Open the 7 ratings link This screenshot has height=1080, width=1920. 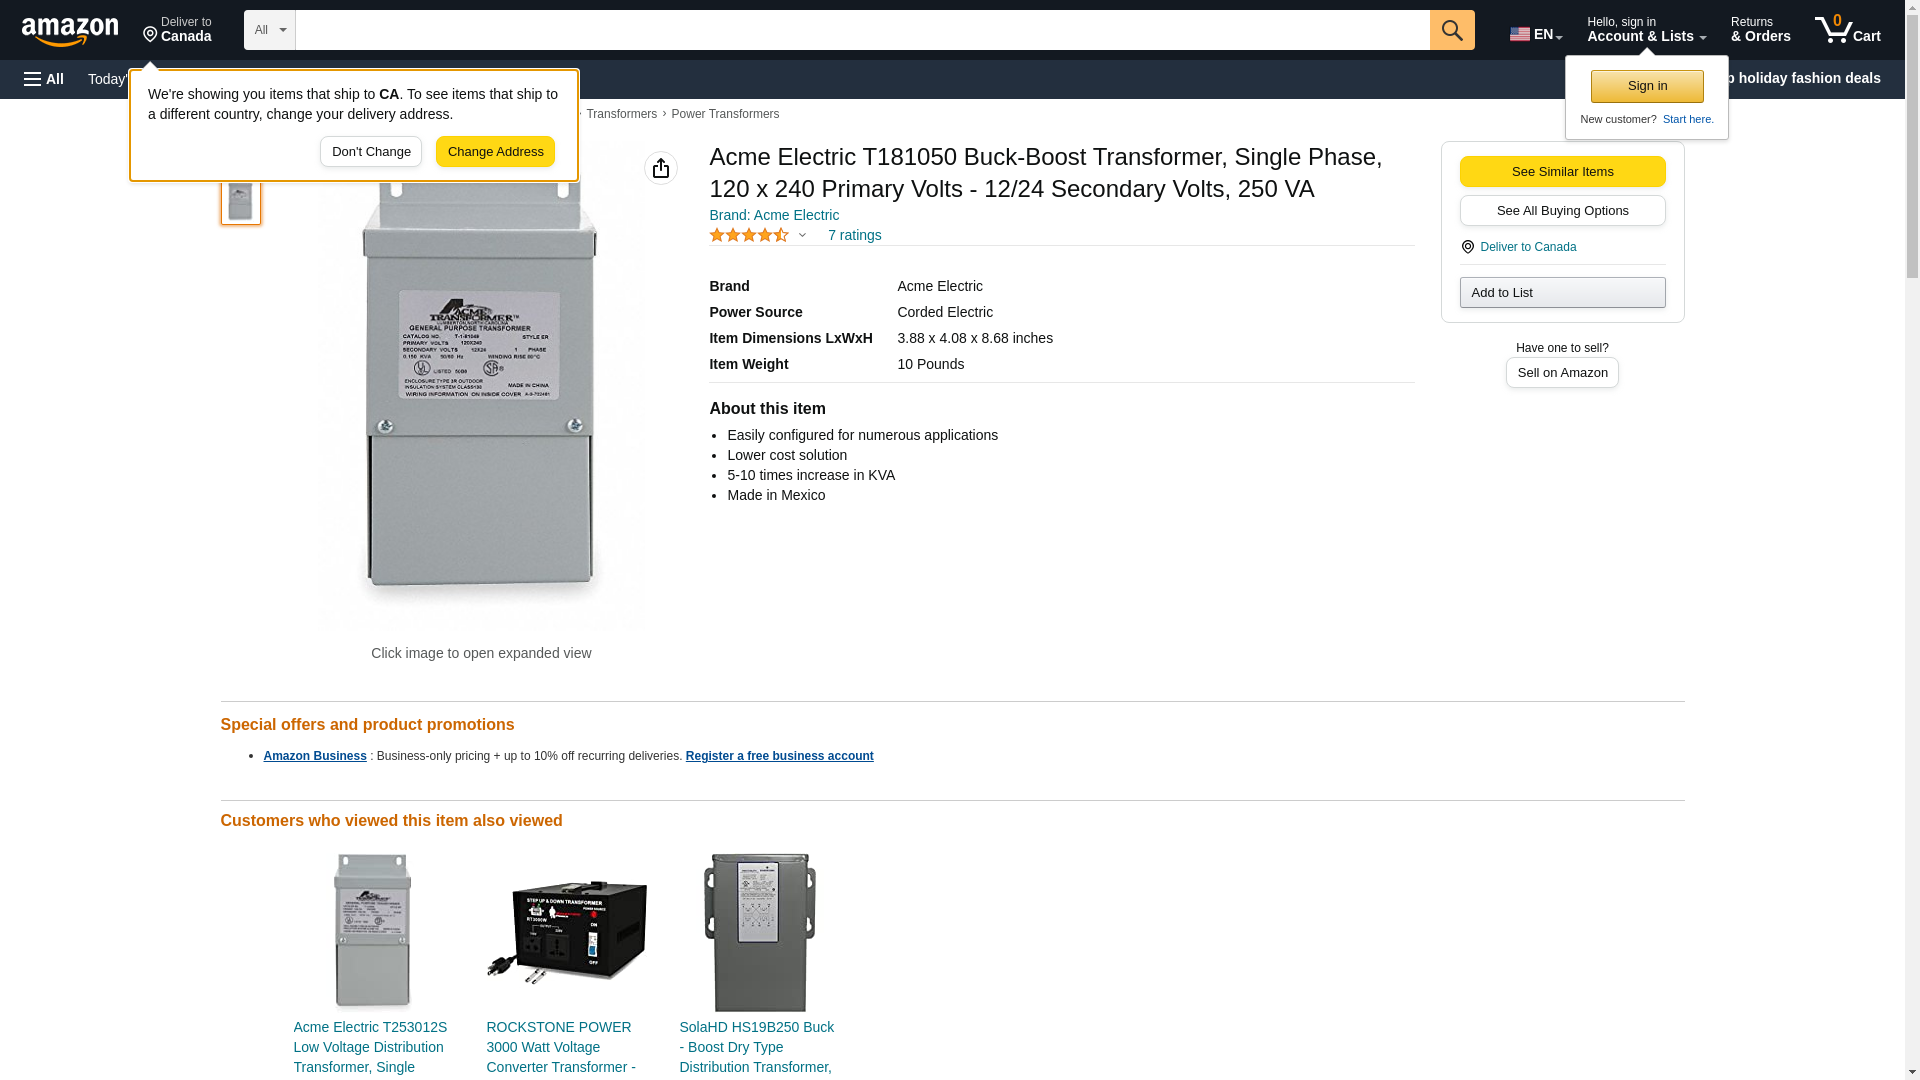854,235
